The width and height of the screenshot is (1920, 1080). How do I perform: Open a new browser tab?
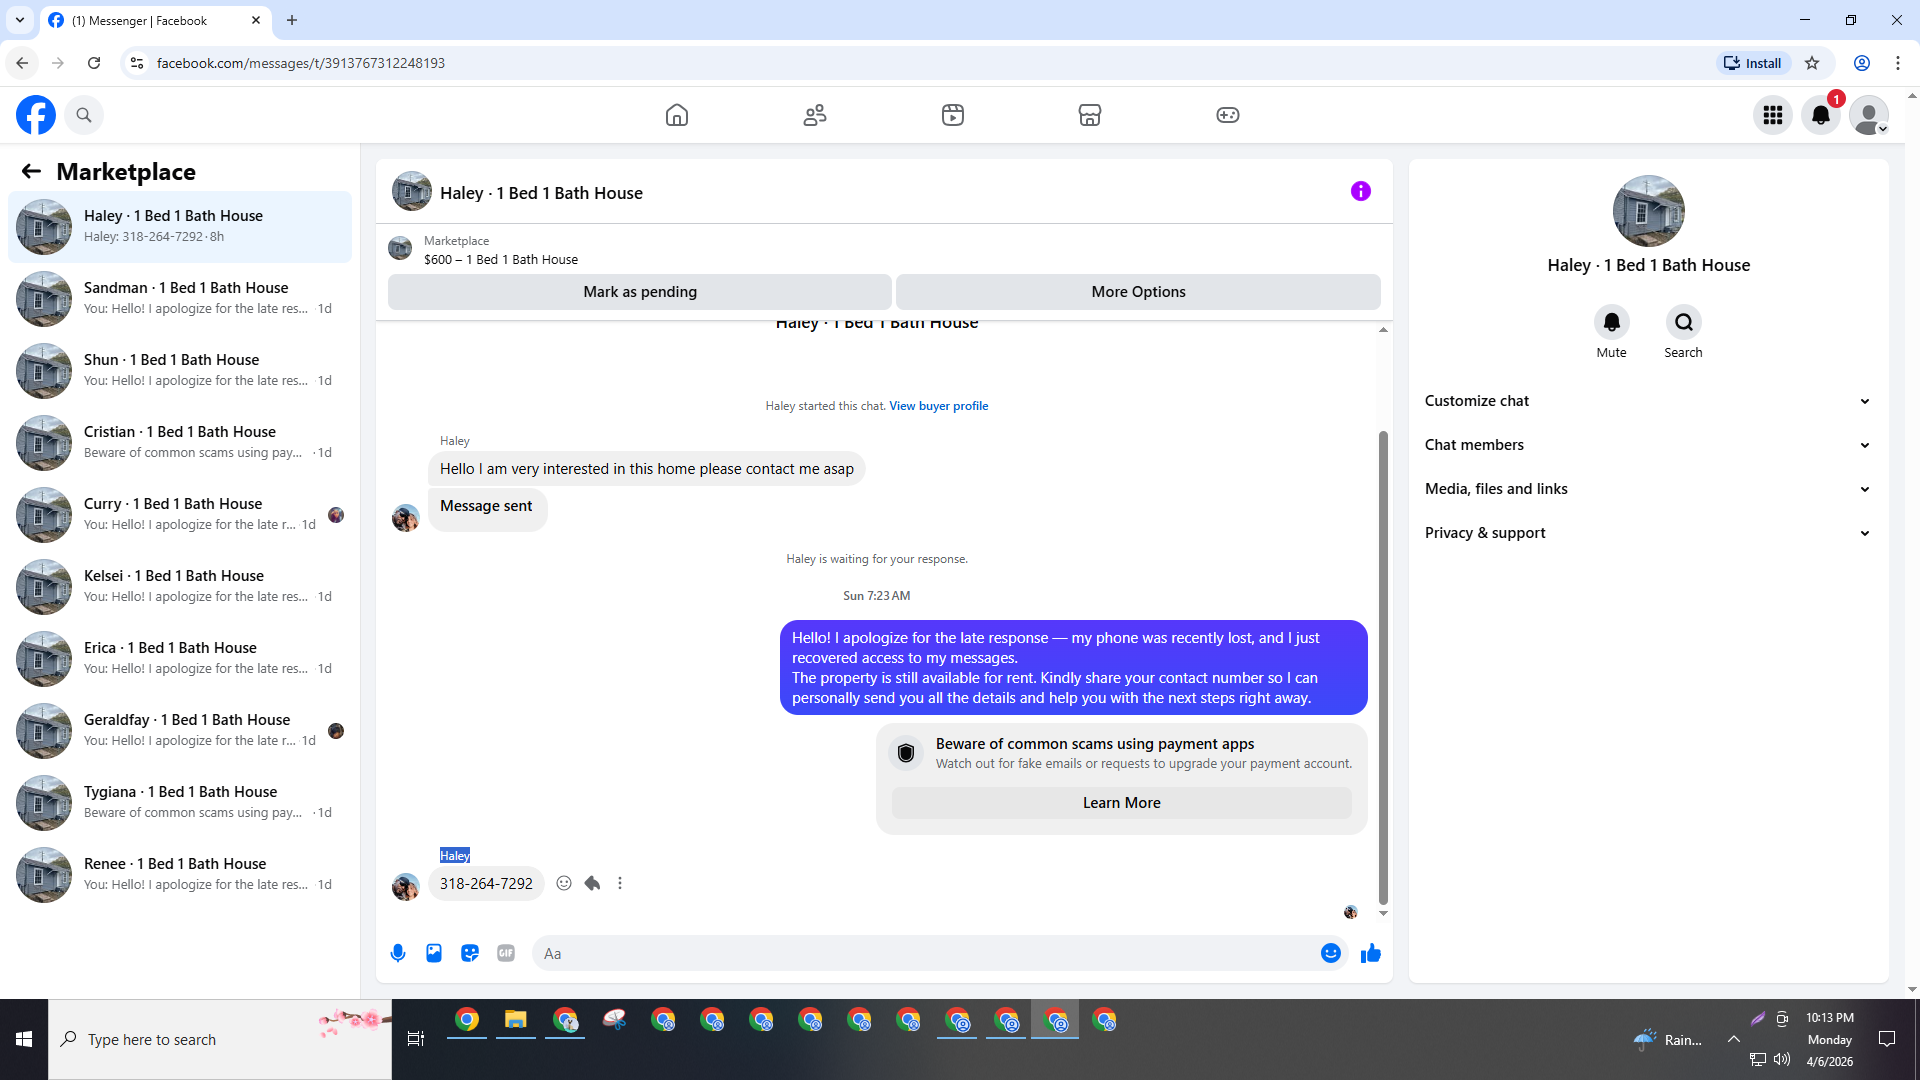point(292,20)
